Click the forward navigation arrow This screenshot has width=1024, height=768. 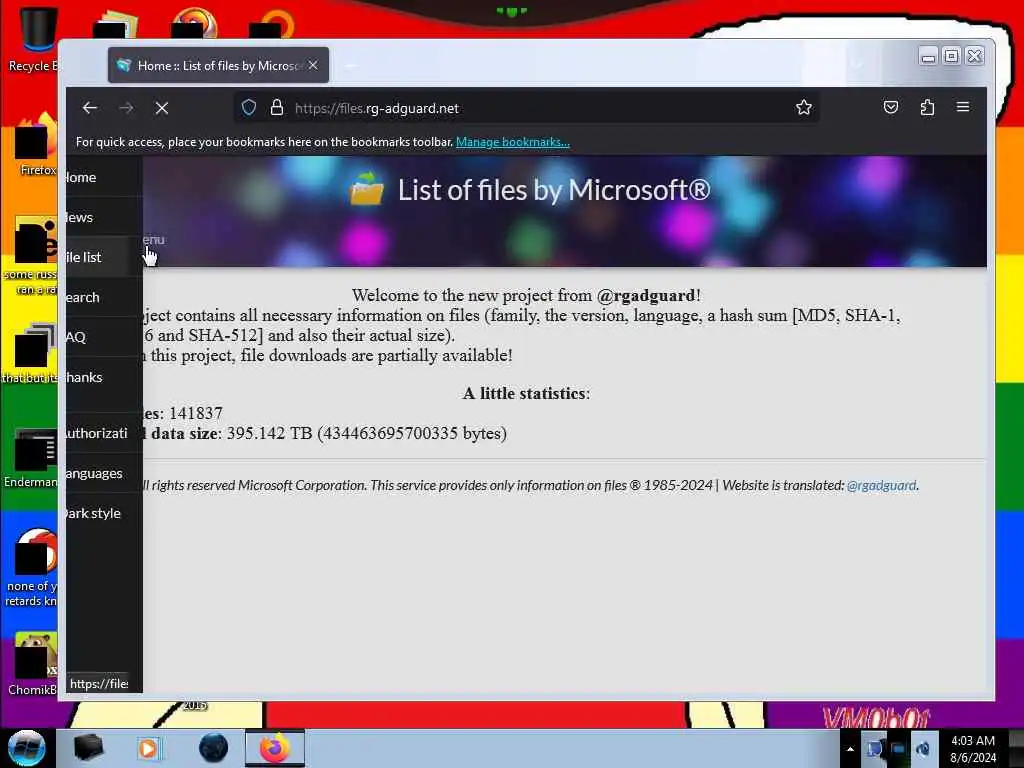pos(126,108)
